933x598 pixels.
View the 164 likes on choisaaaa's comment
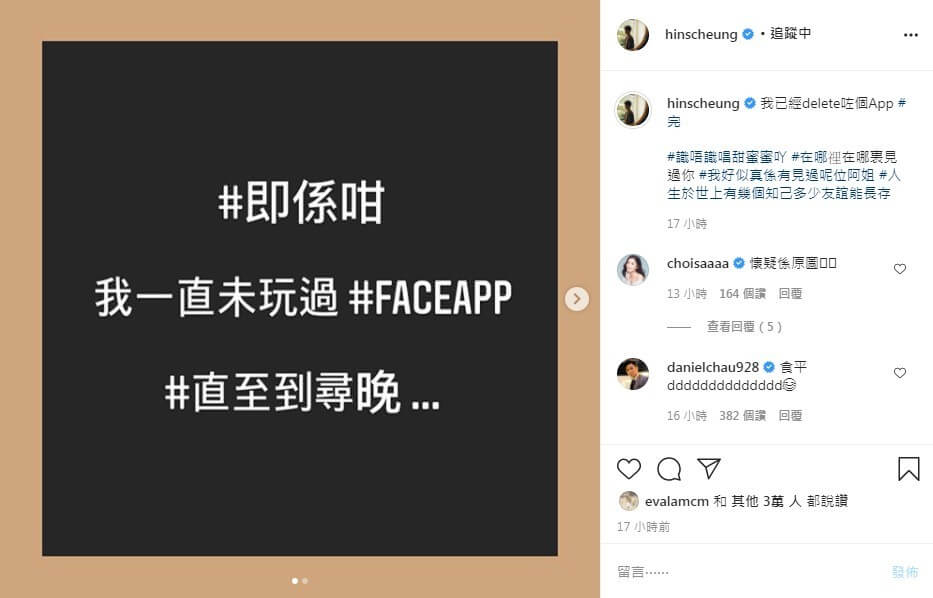click(742, 294)
